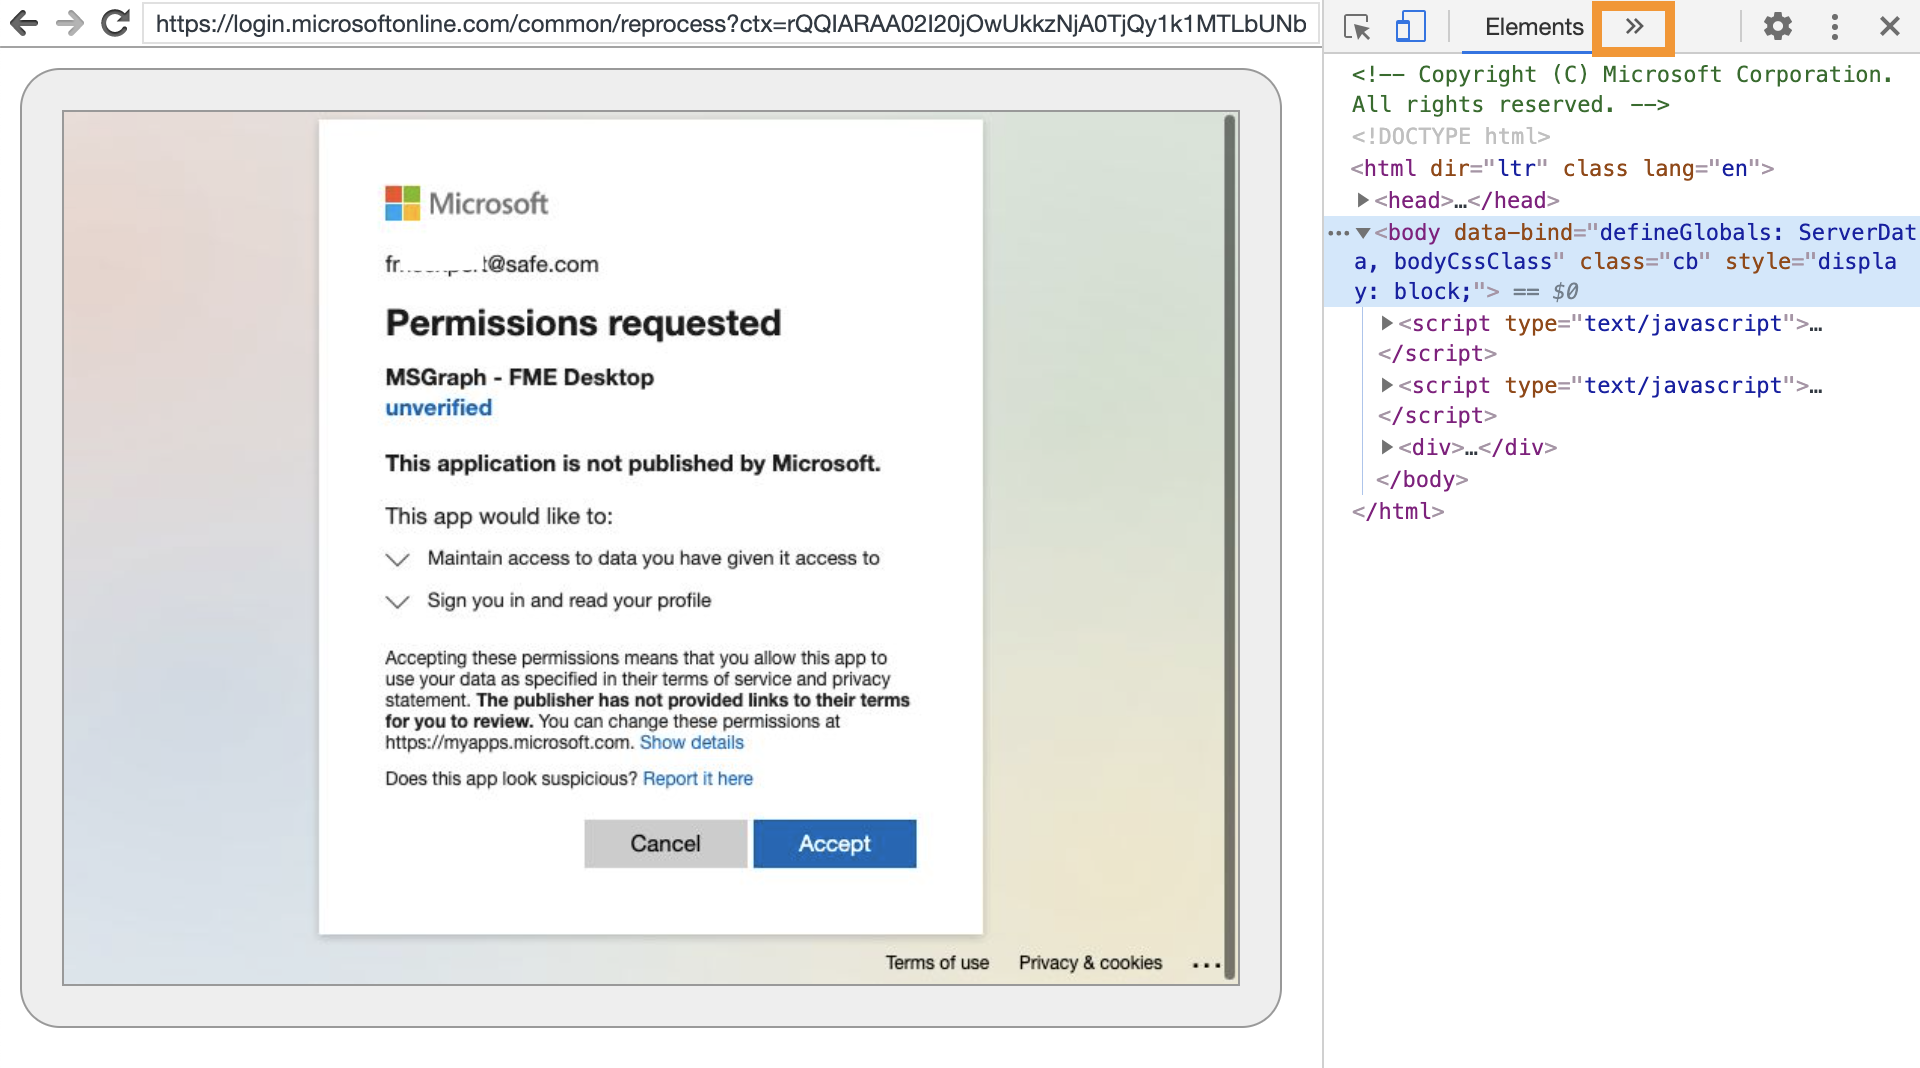
Task: Cancel the permissions request
Action: pos(665,843)
